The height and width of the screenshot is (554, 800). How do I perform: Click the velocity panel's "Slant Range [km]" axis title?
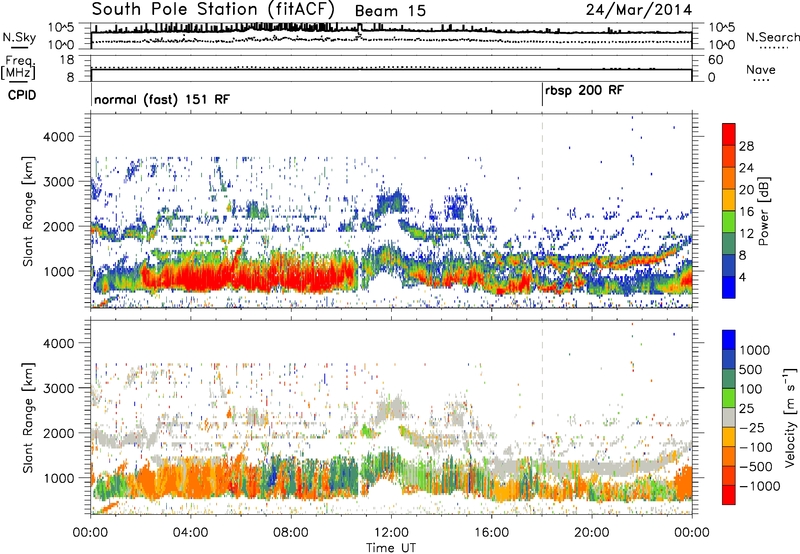point(28,418)
